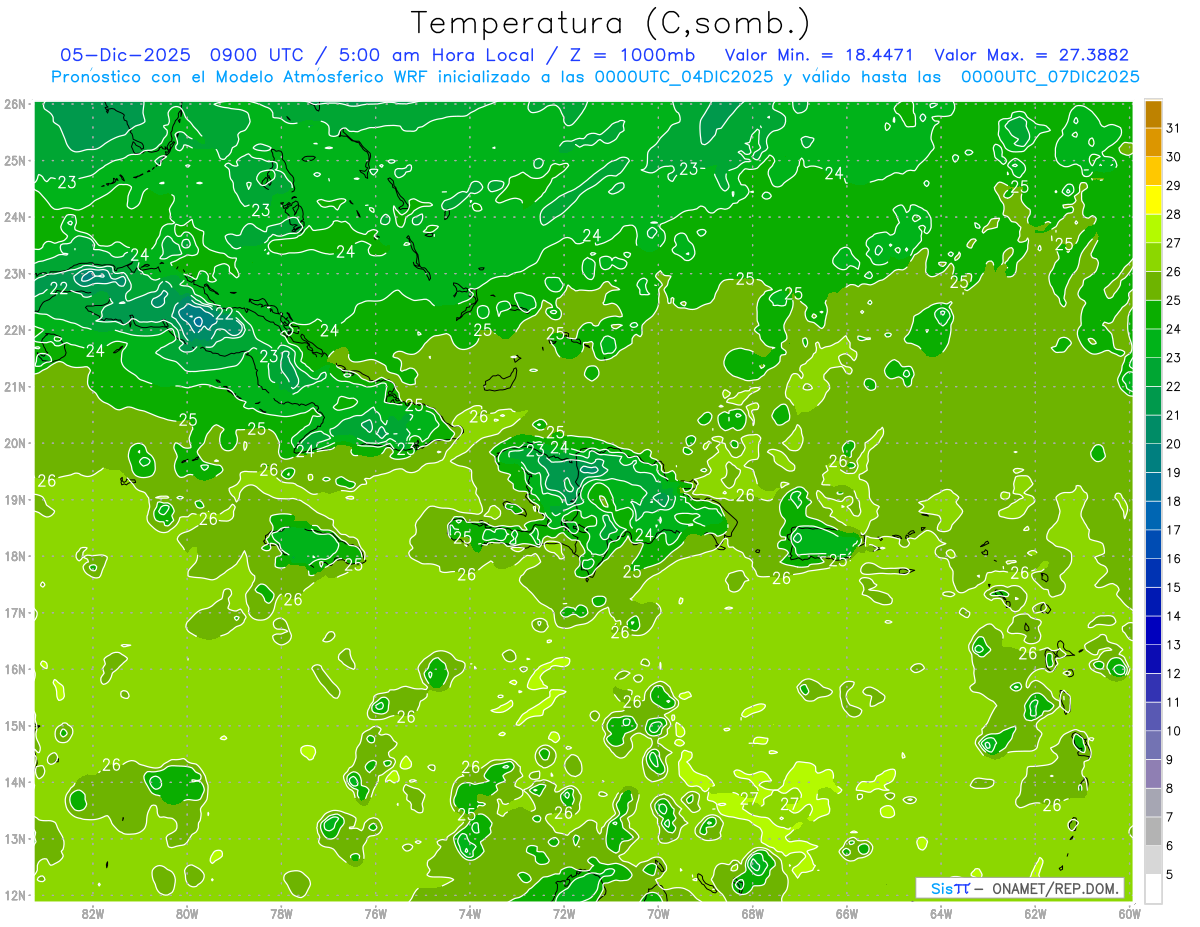Click the "22N" latitude axis label
Viewport: 1200px width, 927px height.
15,330
